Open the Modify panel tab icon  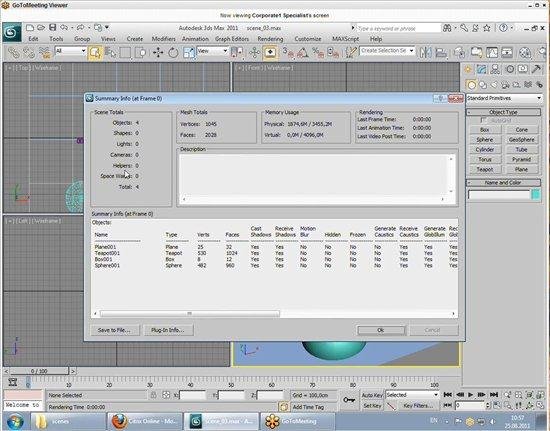(x=482, y=69)
